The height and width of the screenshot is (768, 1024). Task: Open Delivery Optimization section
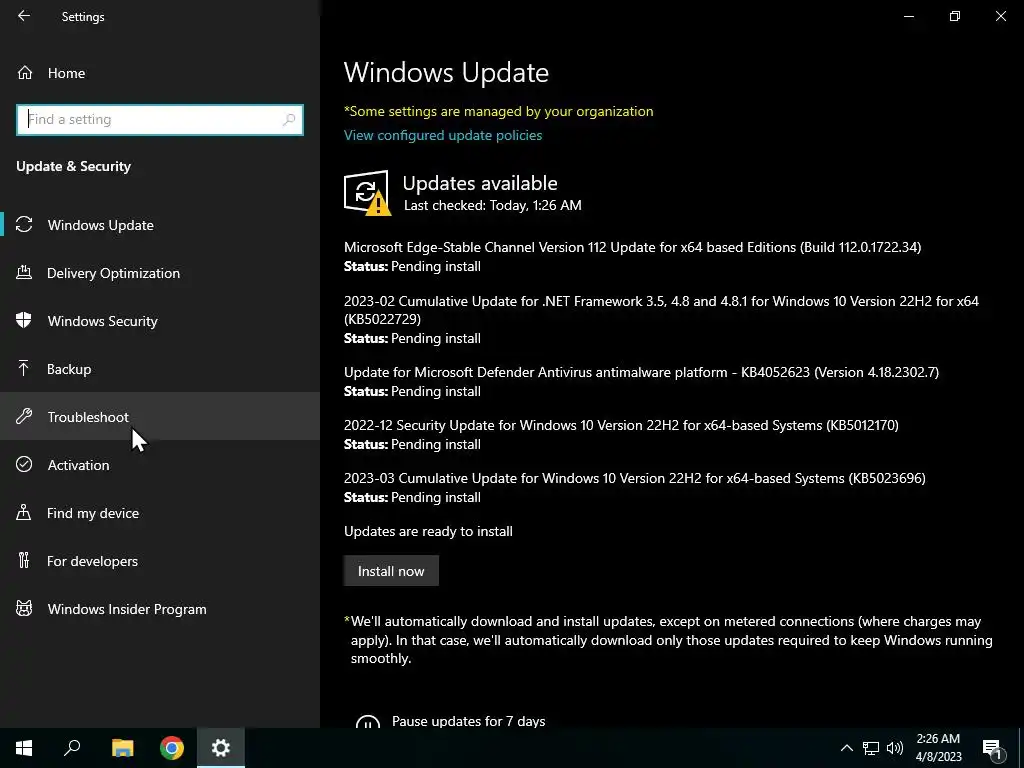[160, 273]
